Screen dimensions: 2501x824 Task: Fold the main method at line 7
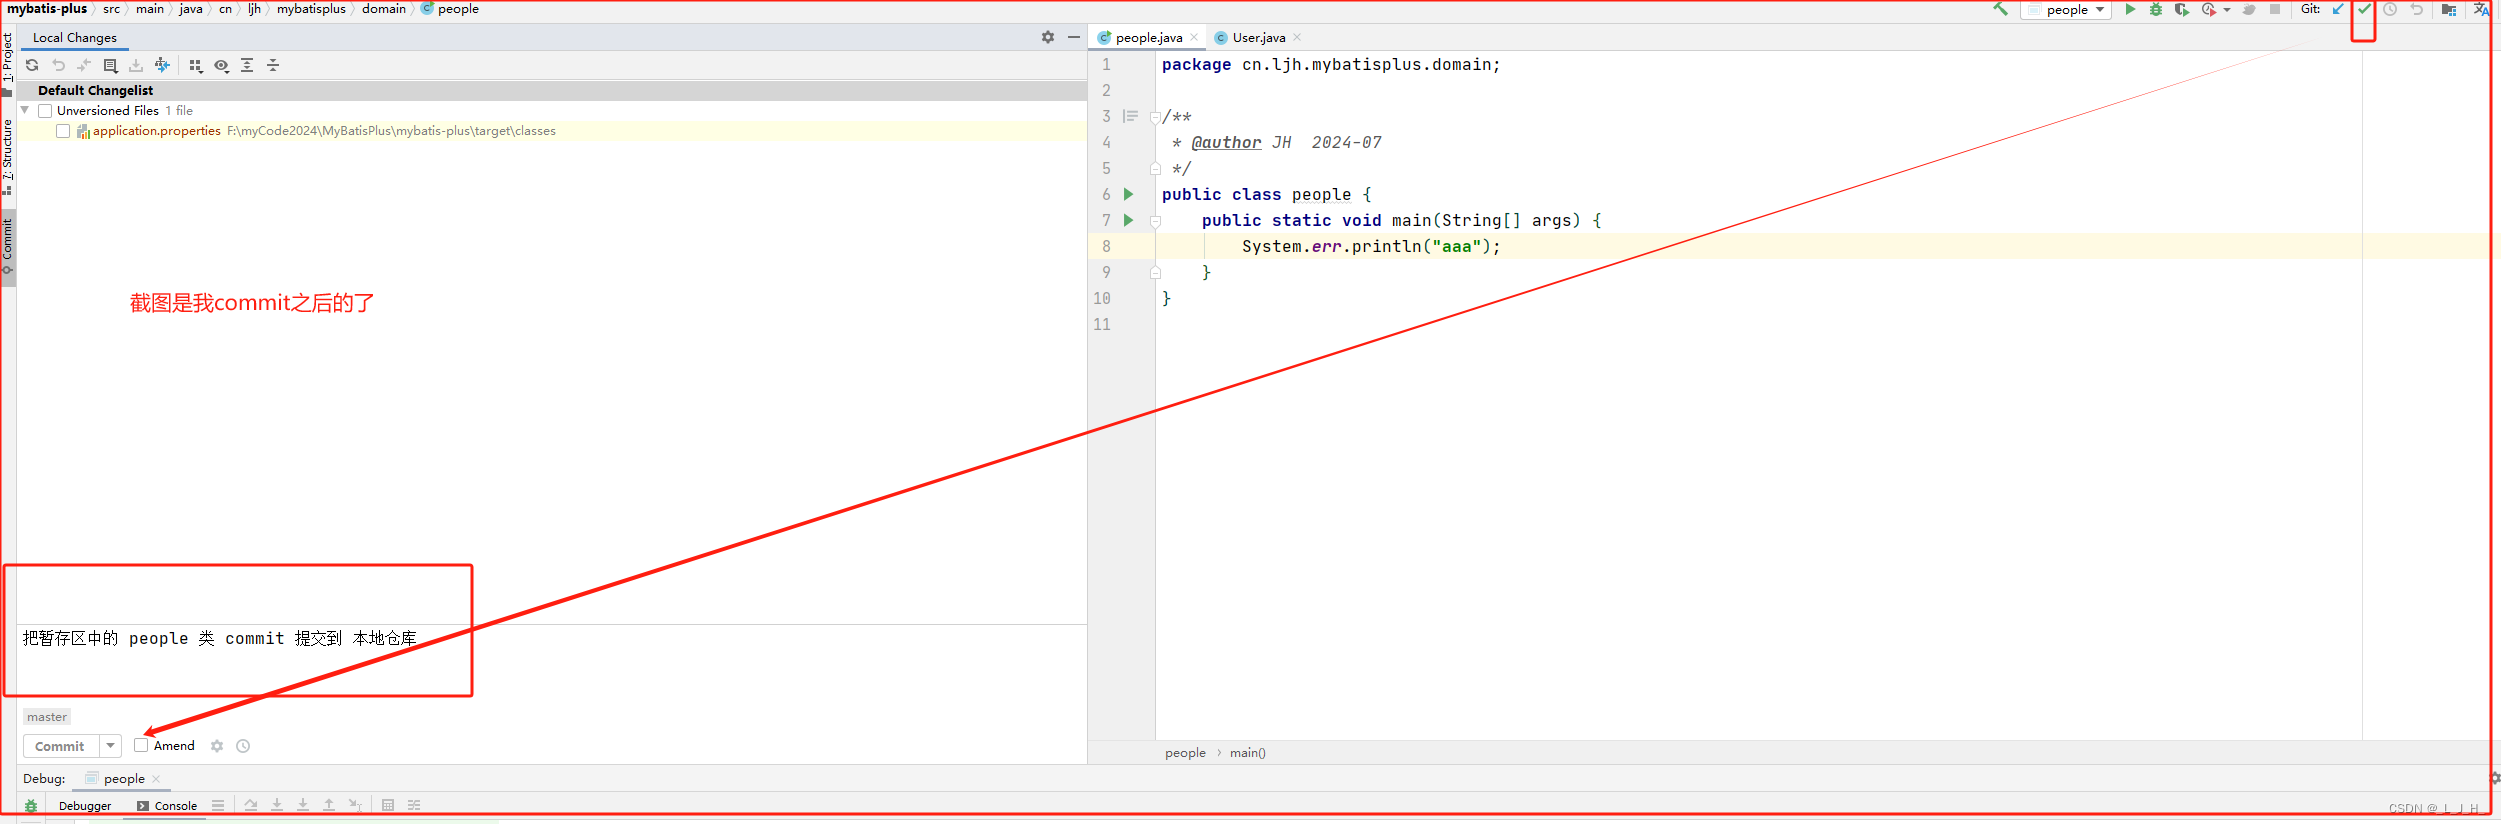coord(1155,221)
